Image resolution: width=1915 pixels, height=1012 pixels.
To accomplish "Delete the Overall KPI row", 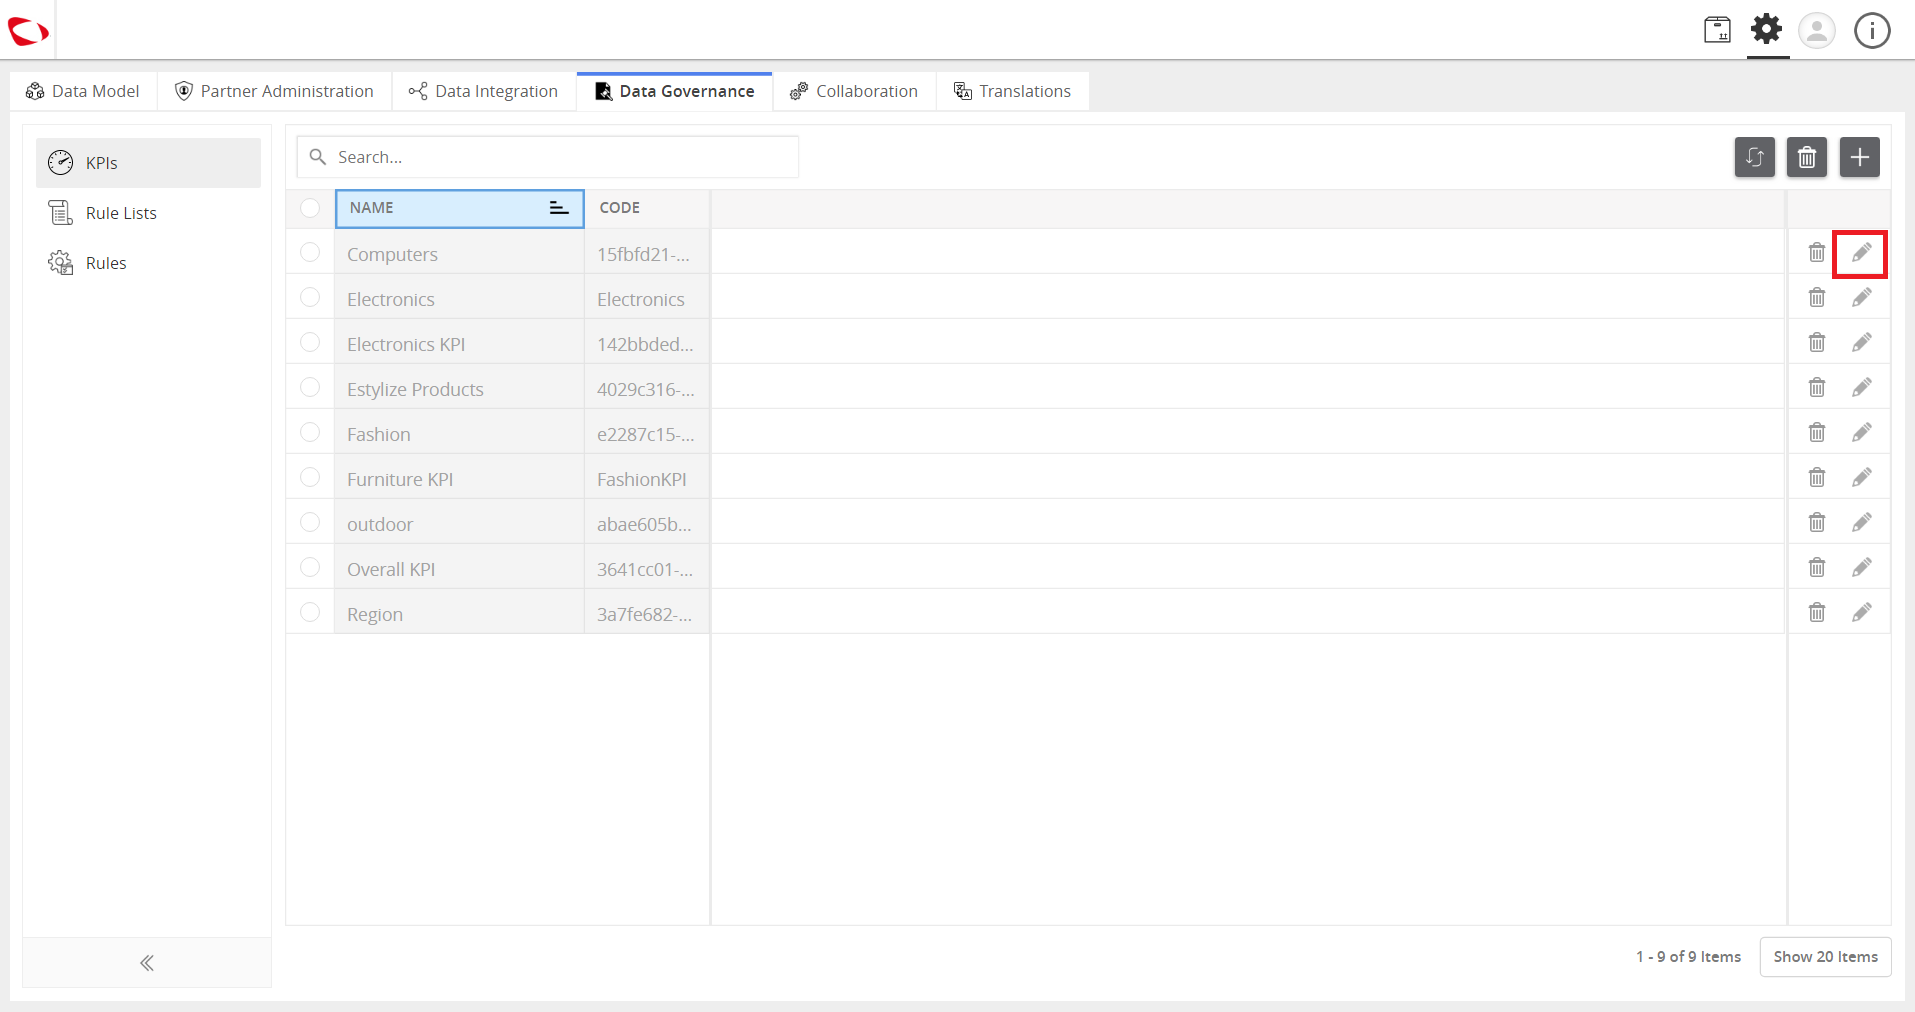I will pos(1816,568).
